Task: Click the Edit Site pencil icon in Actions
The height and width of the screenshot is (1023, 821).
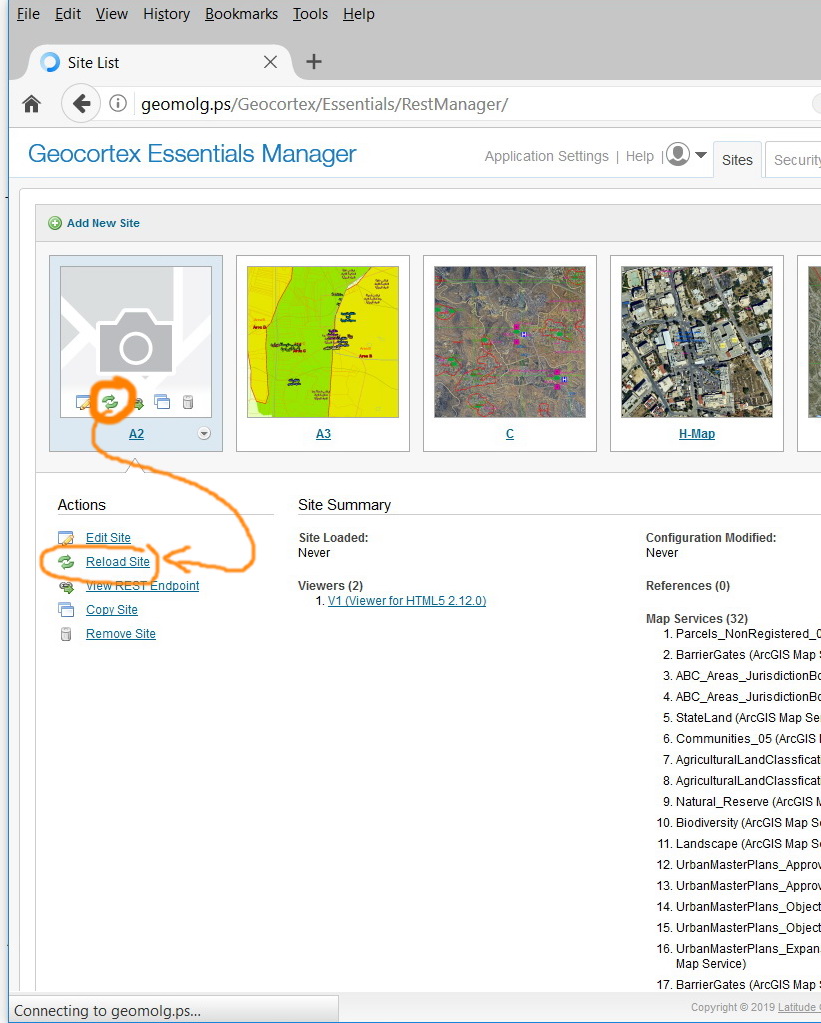Action: 66,538
